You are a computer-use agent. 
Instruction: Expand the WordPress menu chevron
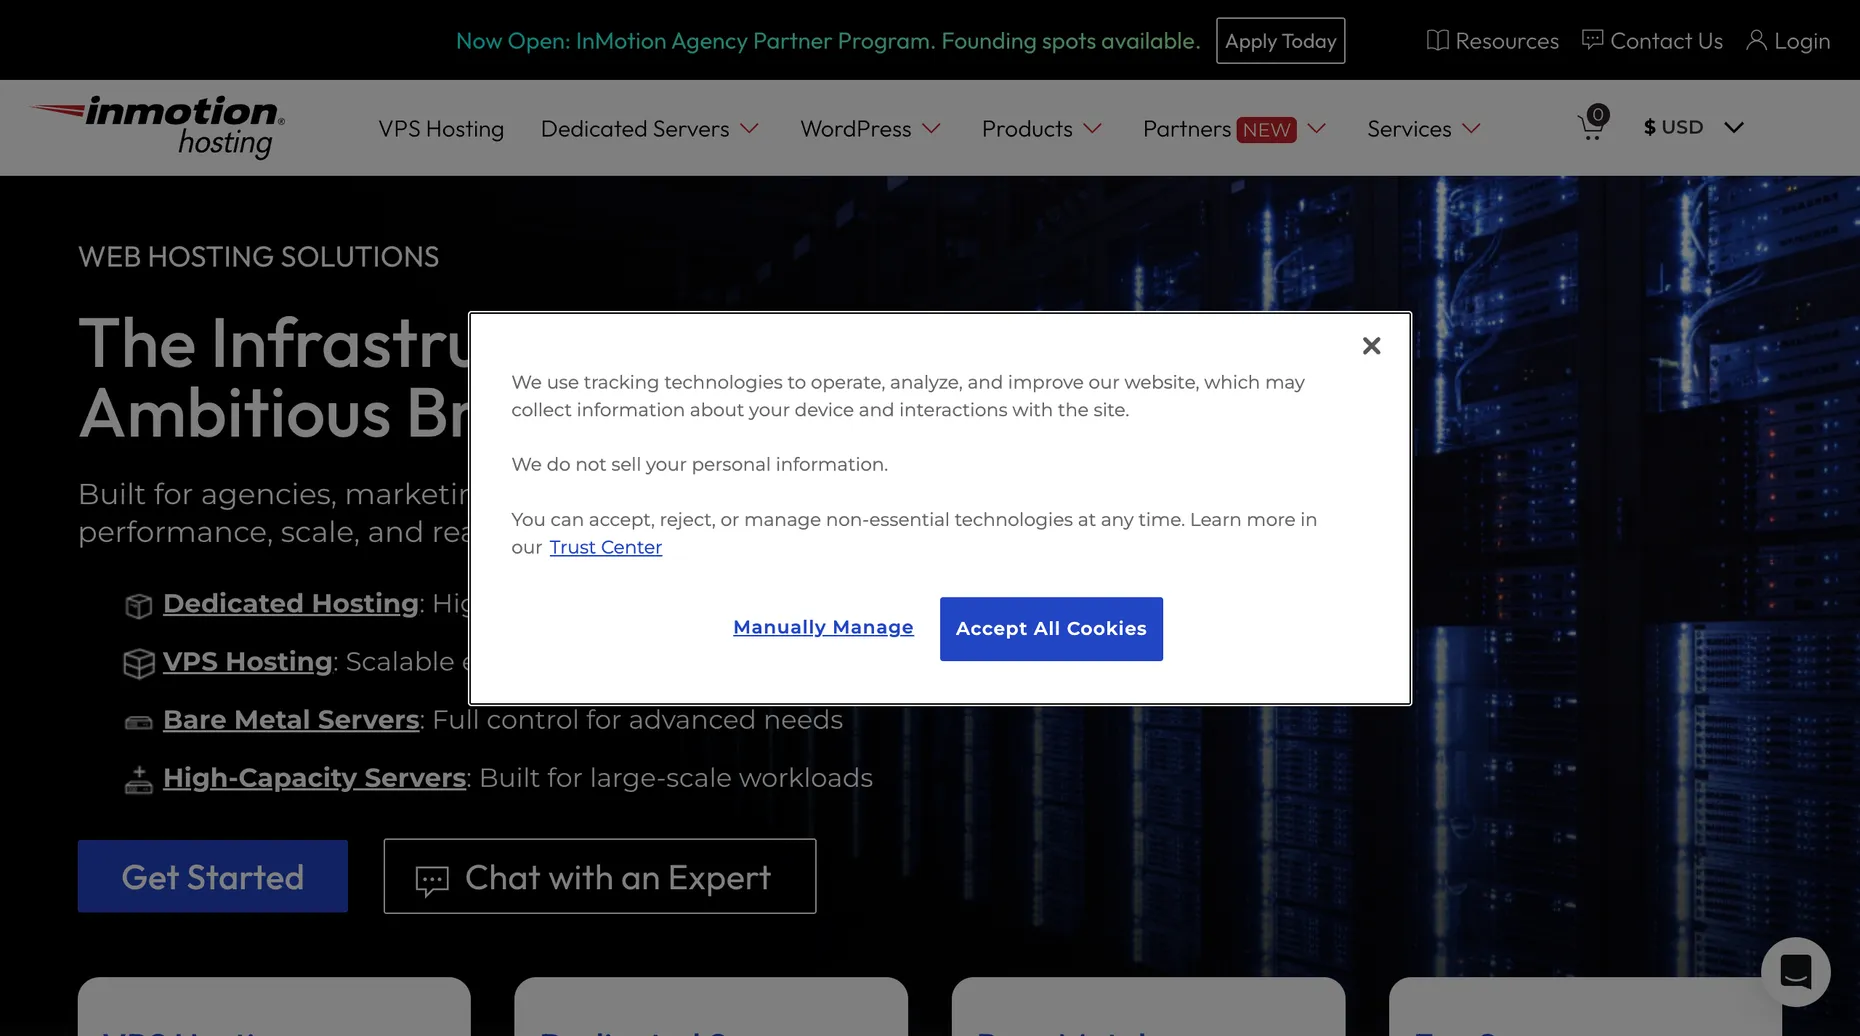point(931,128)
